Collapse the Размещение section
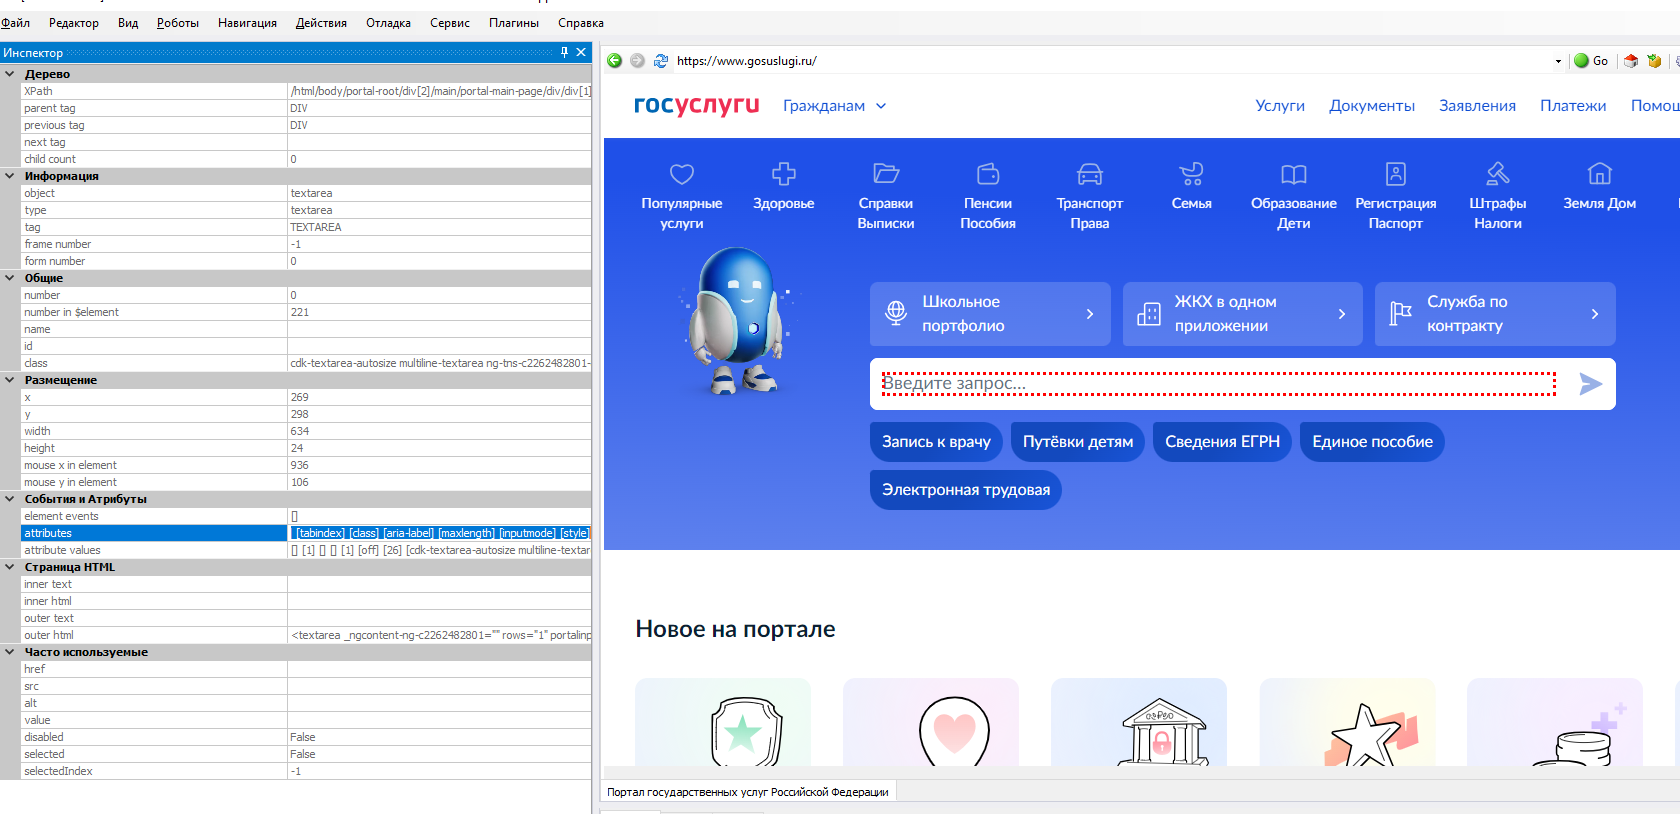Viewport: 1680px width, 814px height. click(x=10, y=380)
